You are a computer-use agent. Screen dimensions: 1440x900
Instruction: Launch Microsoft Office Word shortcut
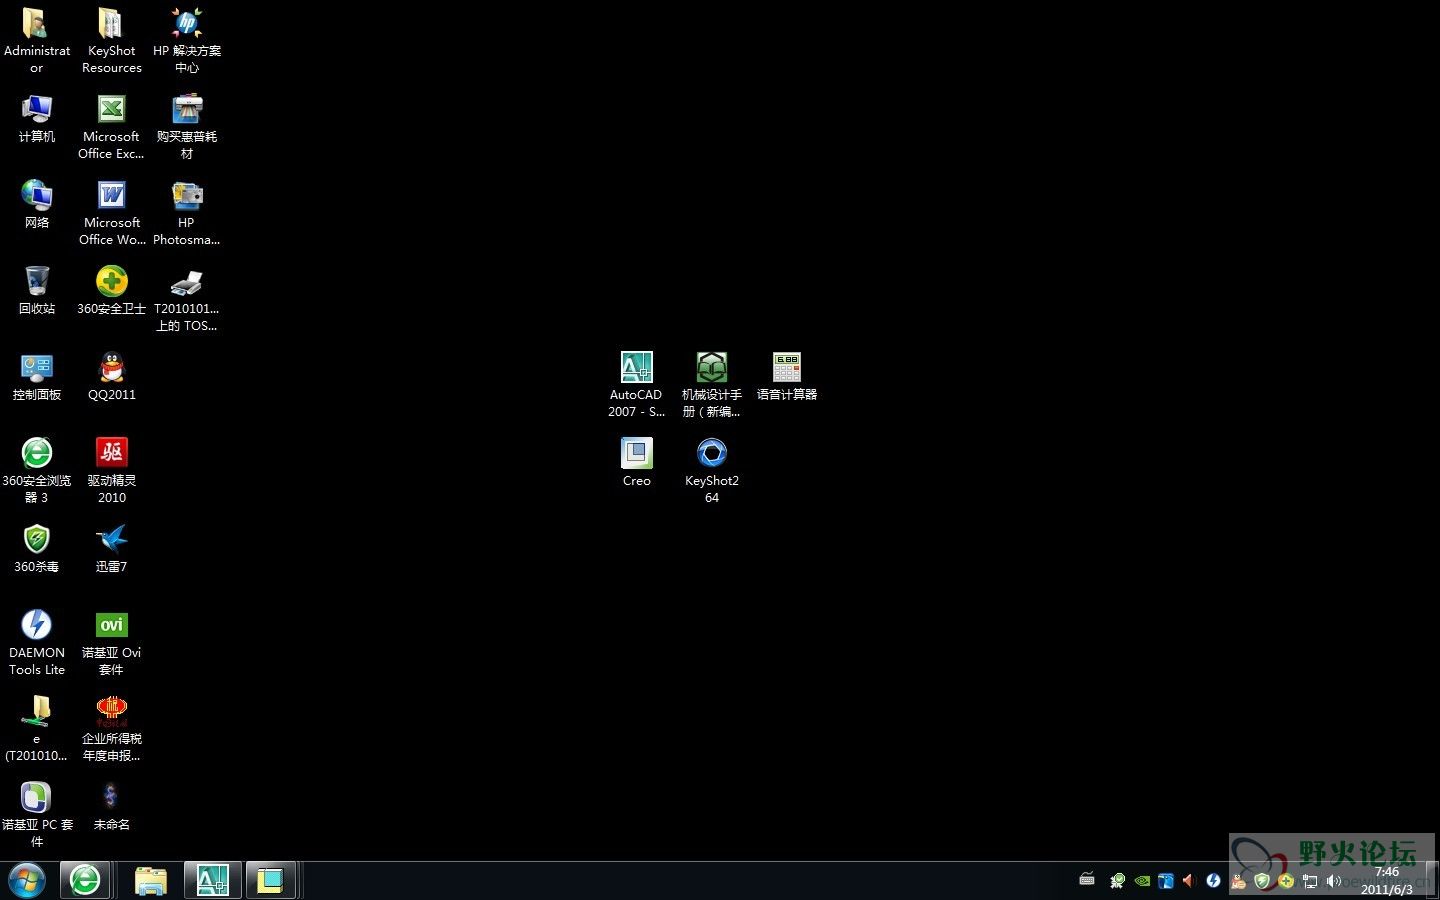[x=111, y=196]
